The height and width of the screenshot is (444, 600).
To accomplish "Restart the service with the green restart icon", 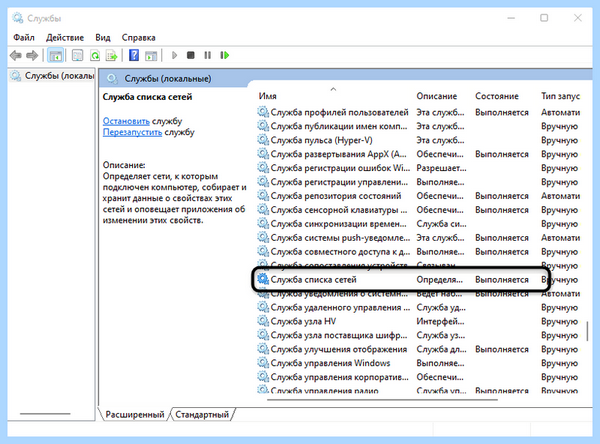I will [x=225, y=56].
